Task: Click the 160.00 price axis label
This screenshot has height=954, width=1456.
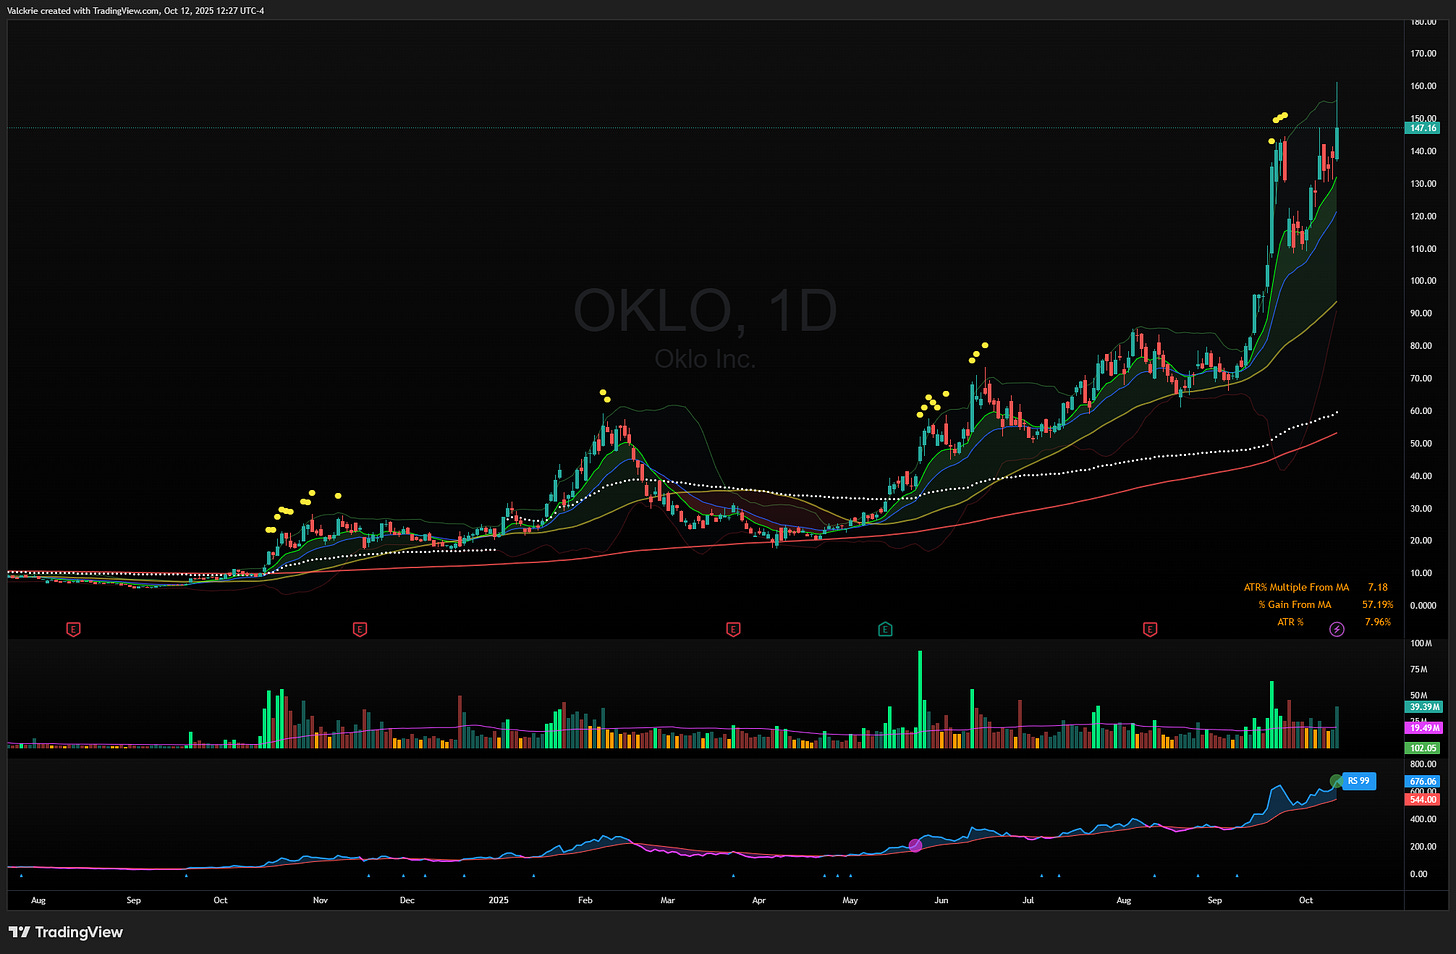Action: click(x=1423, y=86)
